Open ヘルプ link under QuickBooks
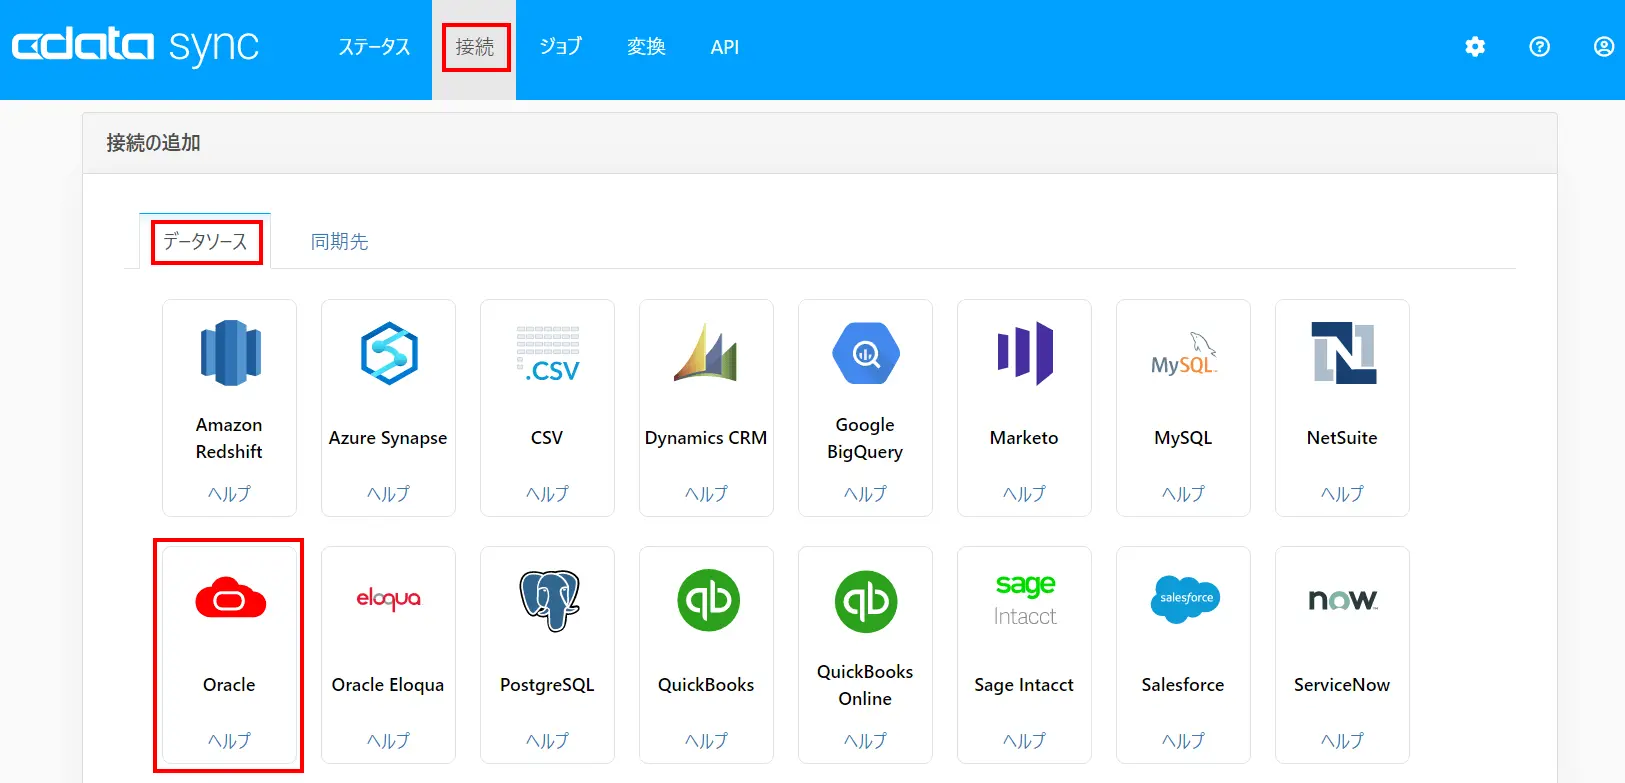 click(x=706, y=741)
